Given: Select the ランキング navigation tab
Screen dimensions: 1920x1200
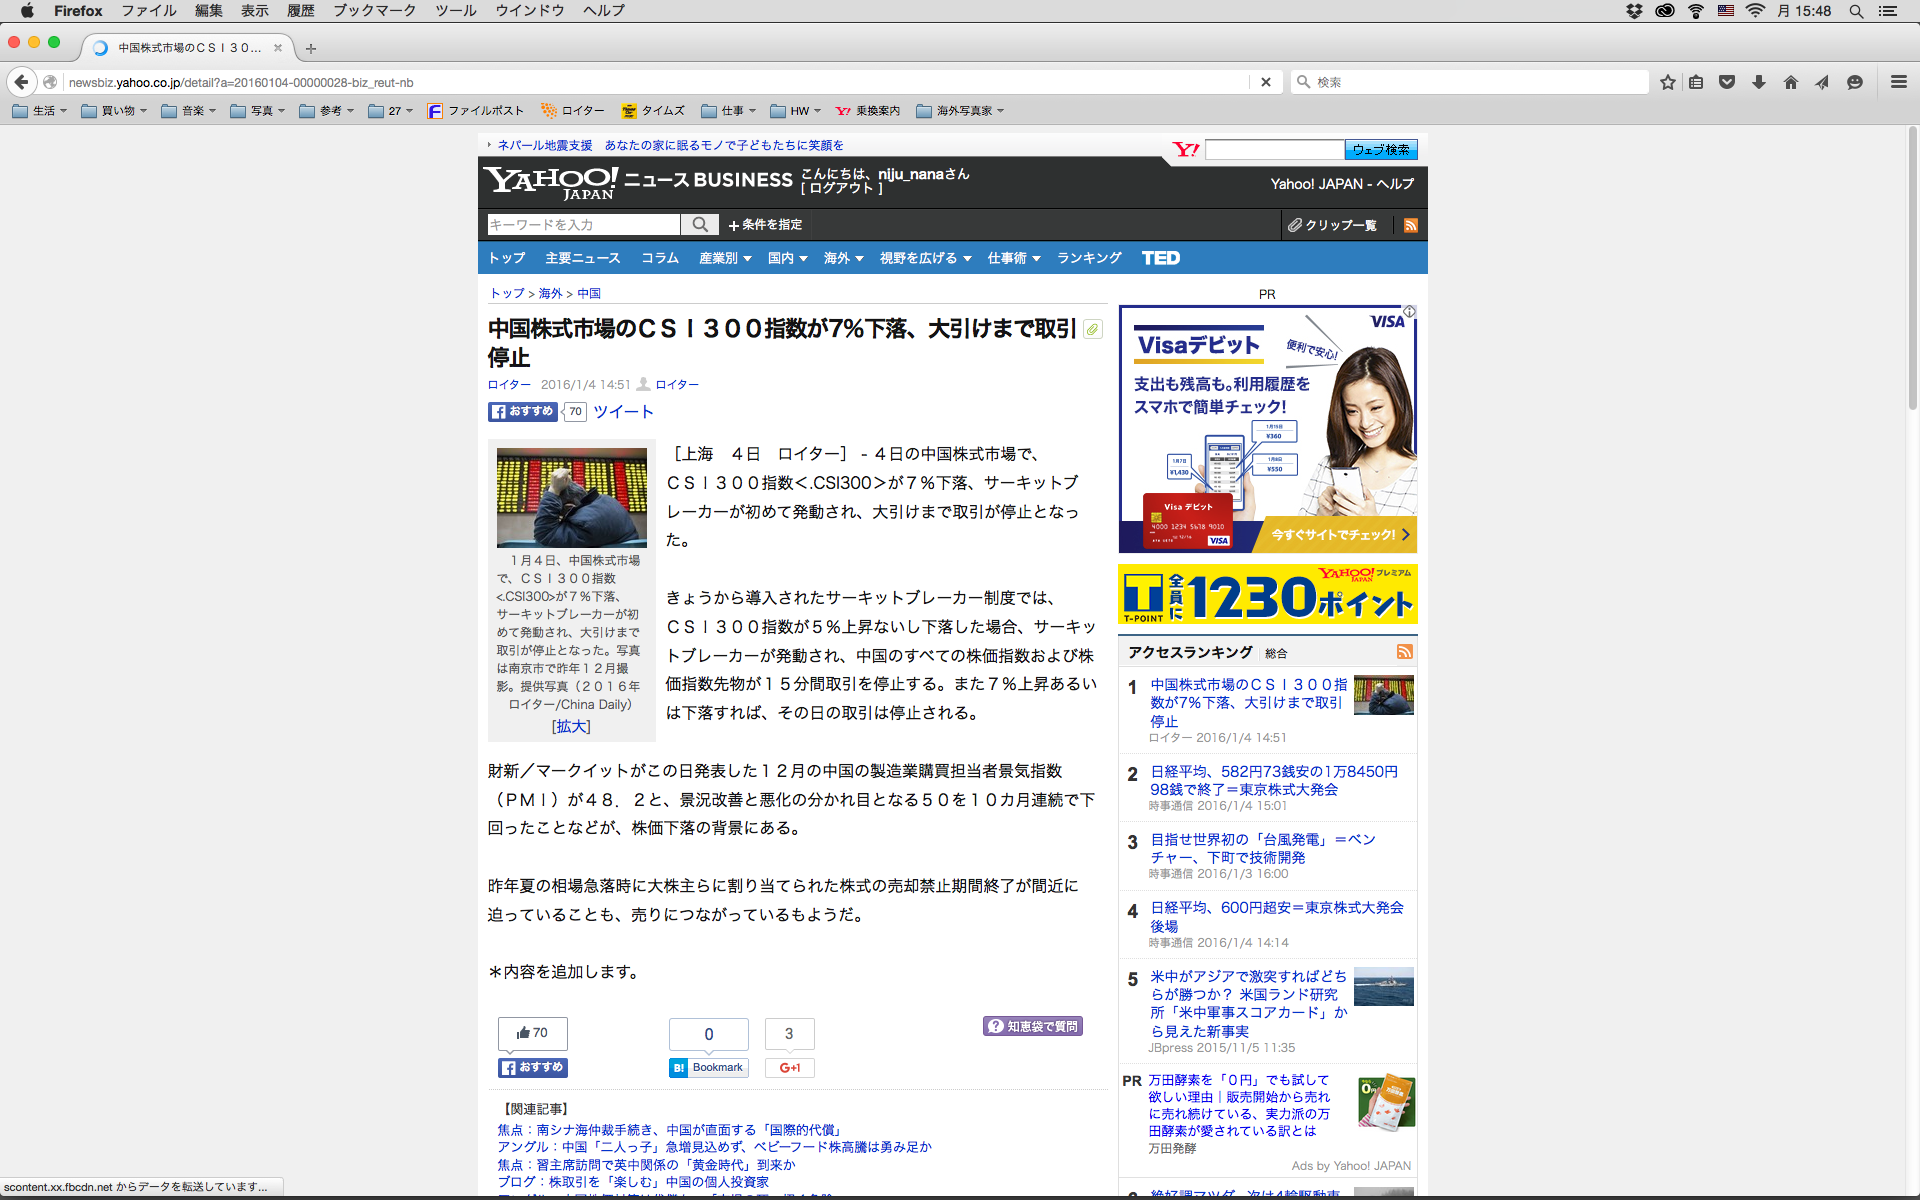Looking at the screenshot, I should pos(1089,258).
